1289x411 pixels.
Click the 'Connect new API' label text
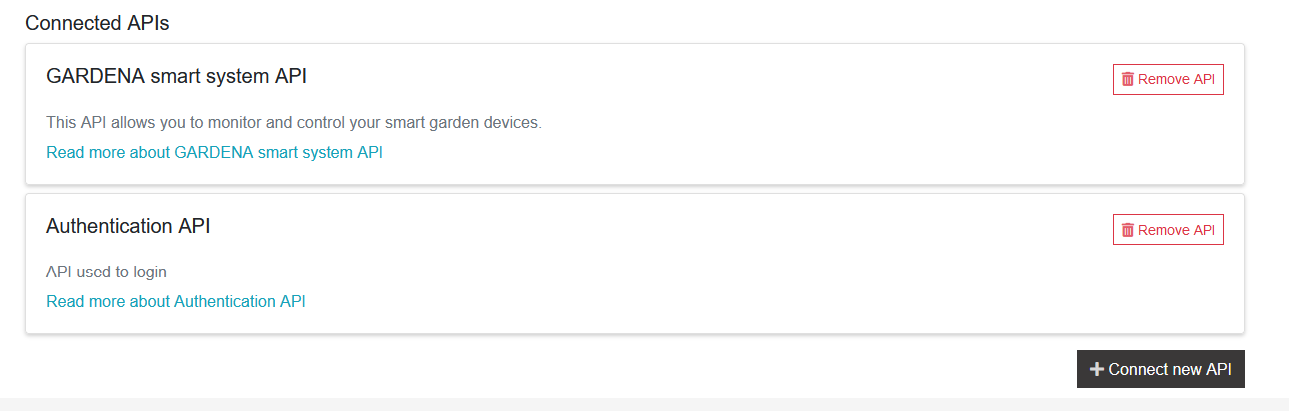pyautogui.click(x=1170, y=369)
